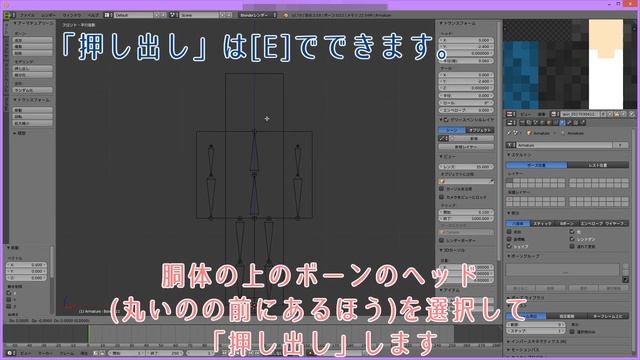Click the 拡大縮小 scale button
This screenshot has height=360, width=640.
coord(33,123)
